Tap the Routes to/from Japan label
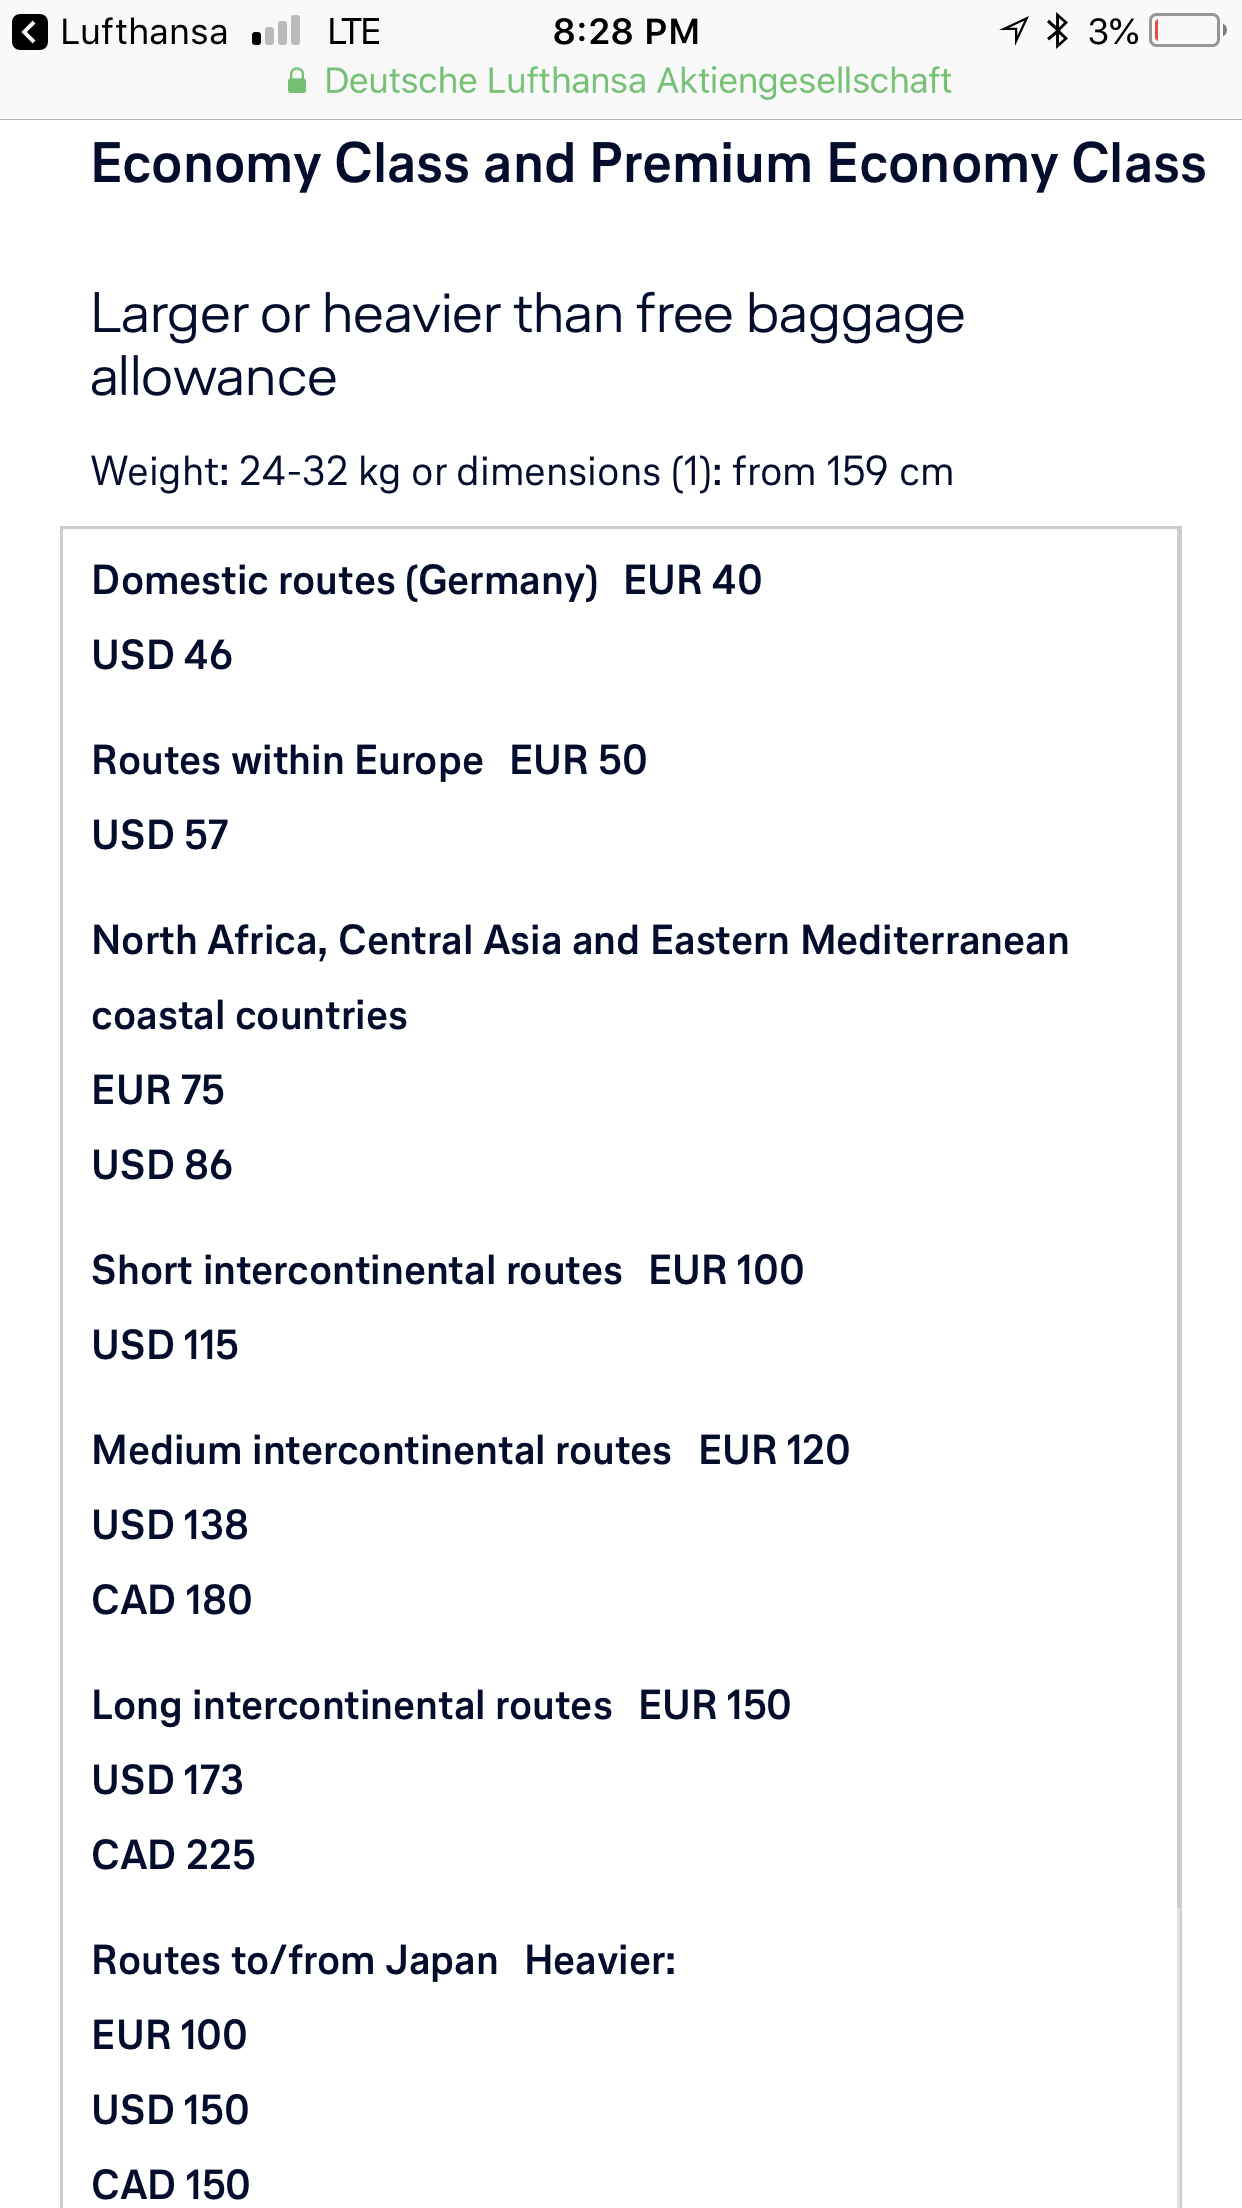The height and width of the screenshot is (2208, 1242). (x=295, y=1961)
